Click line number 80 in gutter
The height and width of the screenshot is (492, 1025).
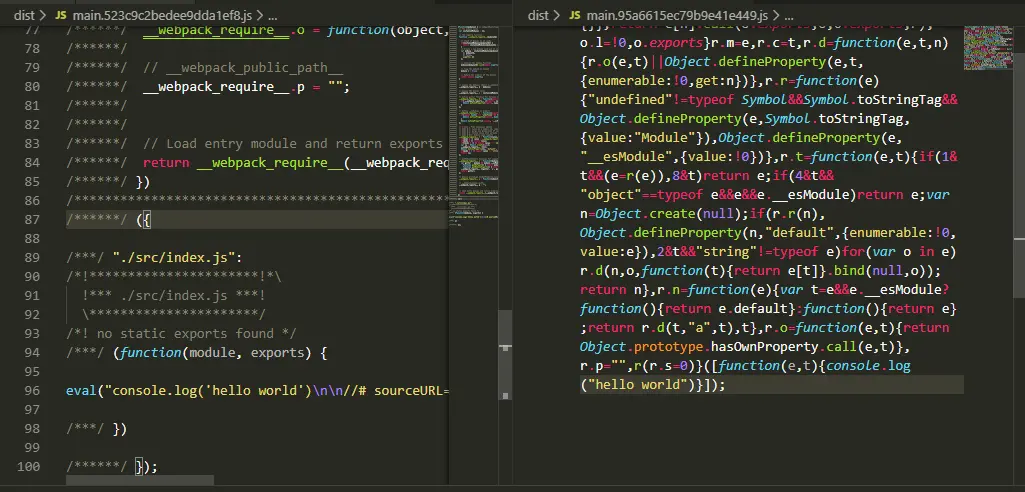pyautogui.click(x=33, y=86)
